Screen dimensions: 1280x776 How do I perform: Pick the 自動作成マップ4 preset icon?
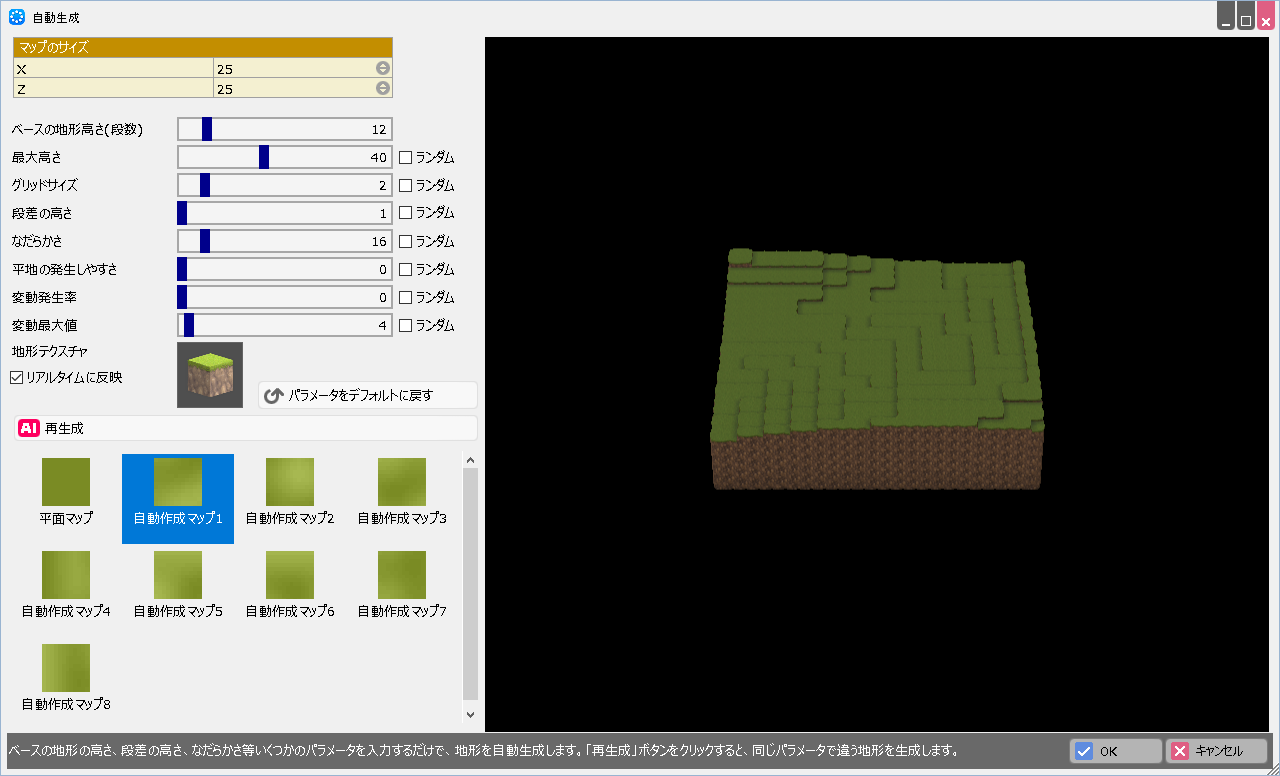(x=66, y=575)
